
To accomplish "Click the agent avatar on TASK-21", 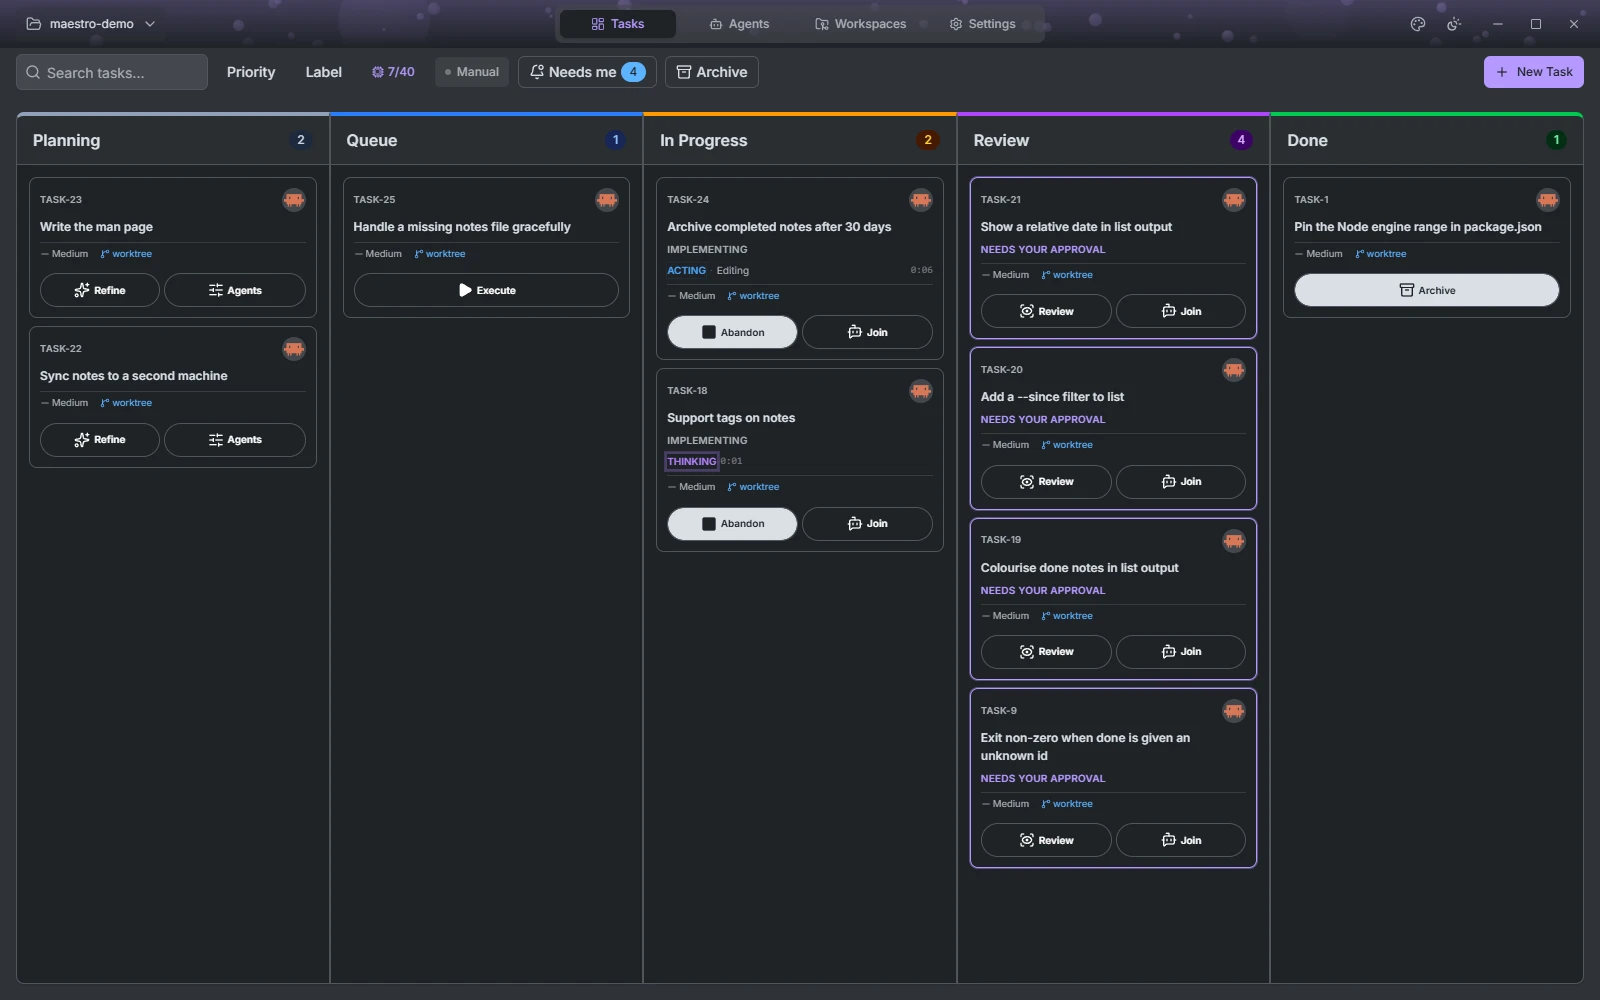I will [1234, 200].
